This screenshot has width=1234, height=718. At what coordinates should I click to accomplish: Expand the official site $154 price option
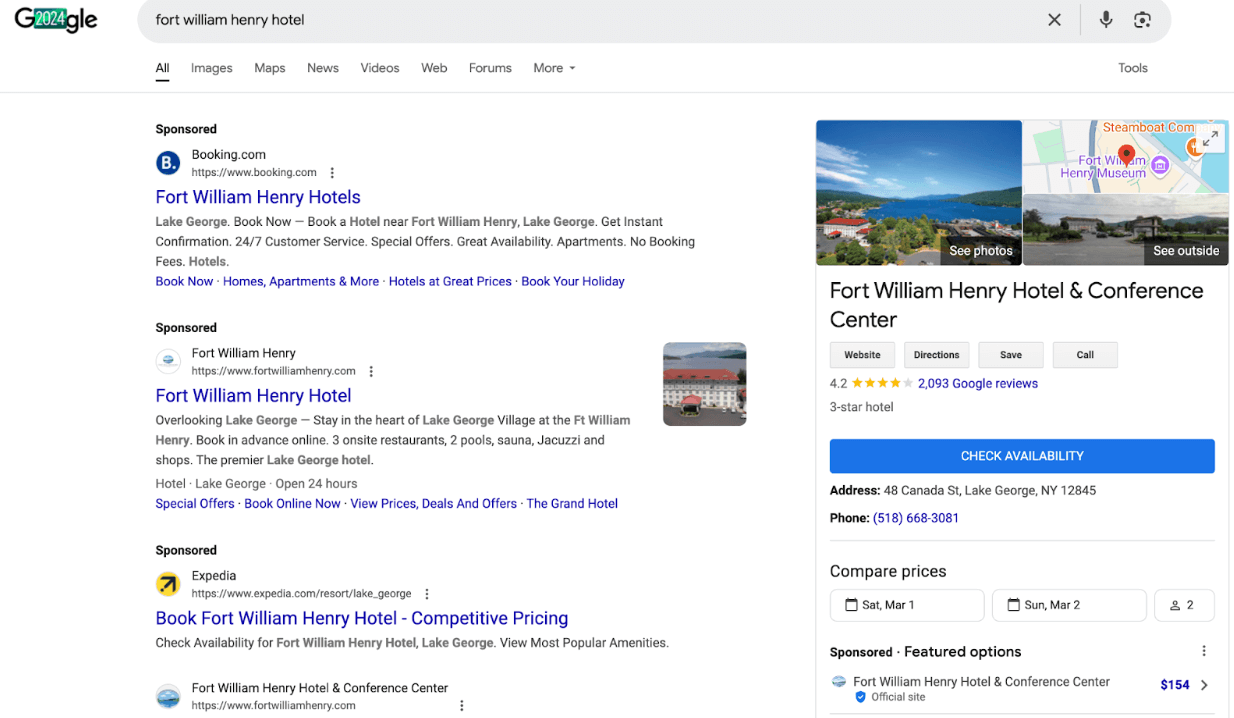point(1204,685)
